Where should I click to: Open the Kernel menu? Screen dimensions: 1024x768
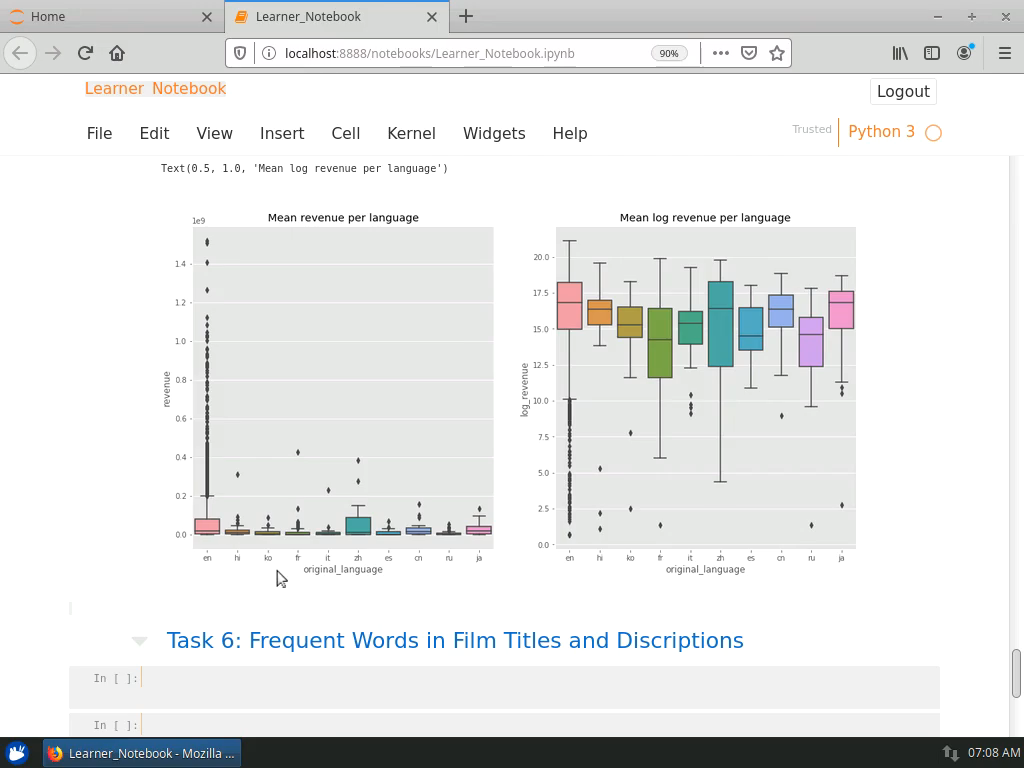click(411, 133)
